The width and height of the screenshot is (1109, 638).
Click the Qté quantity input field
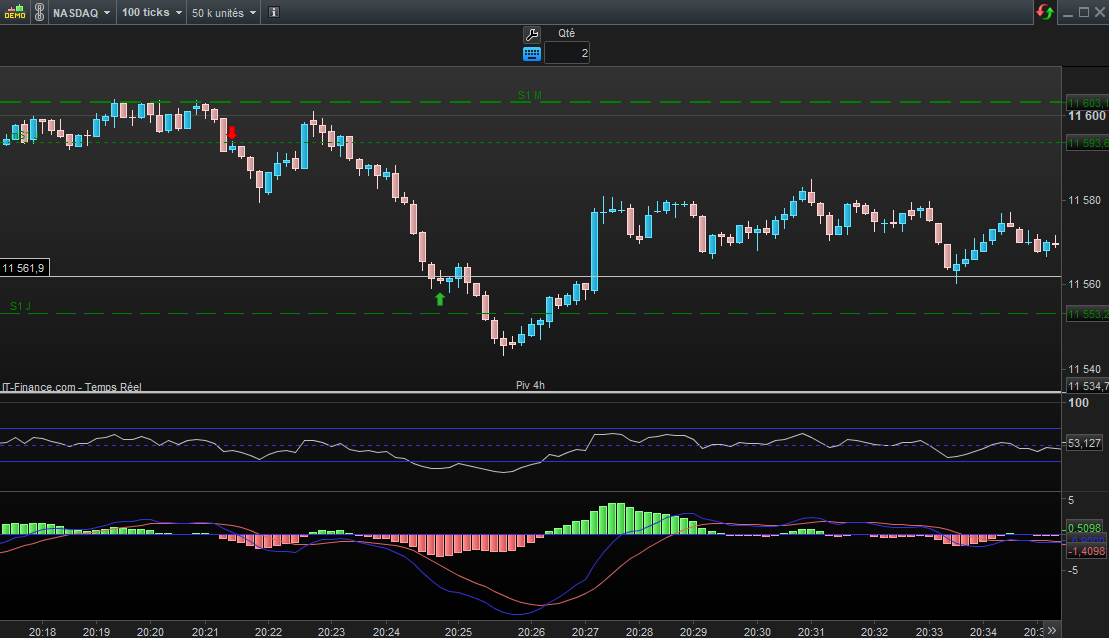(x=567, y=53)
